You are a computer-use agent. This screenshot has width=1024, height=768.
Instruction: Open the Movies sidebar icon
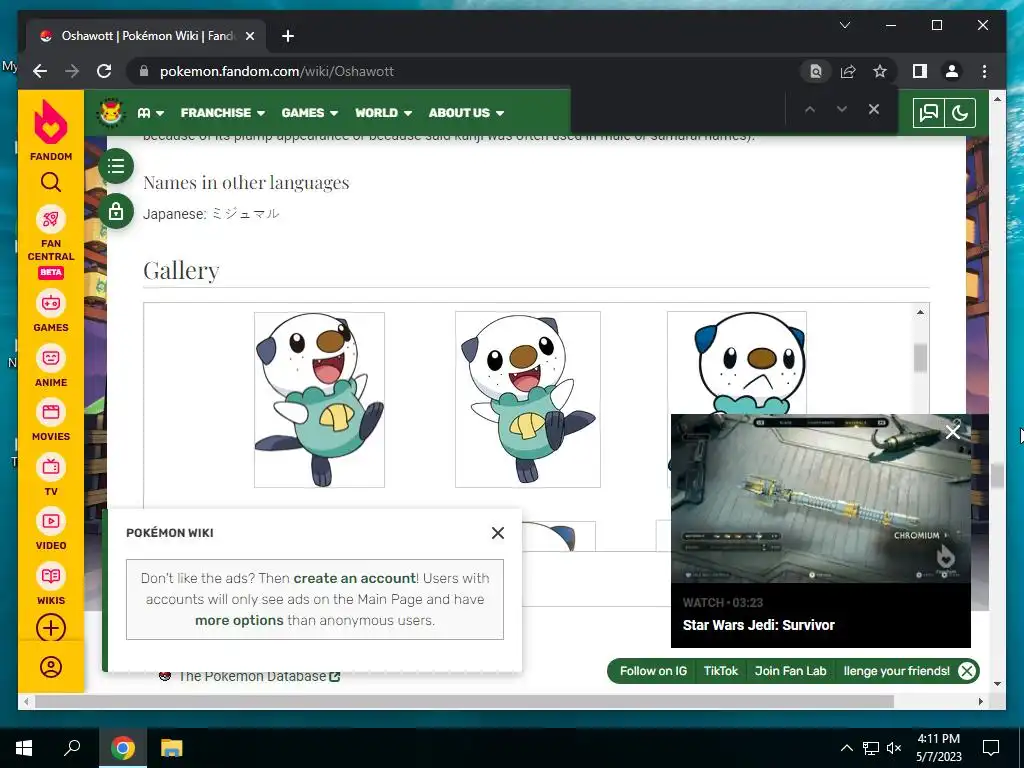coord(51,412)
